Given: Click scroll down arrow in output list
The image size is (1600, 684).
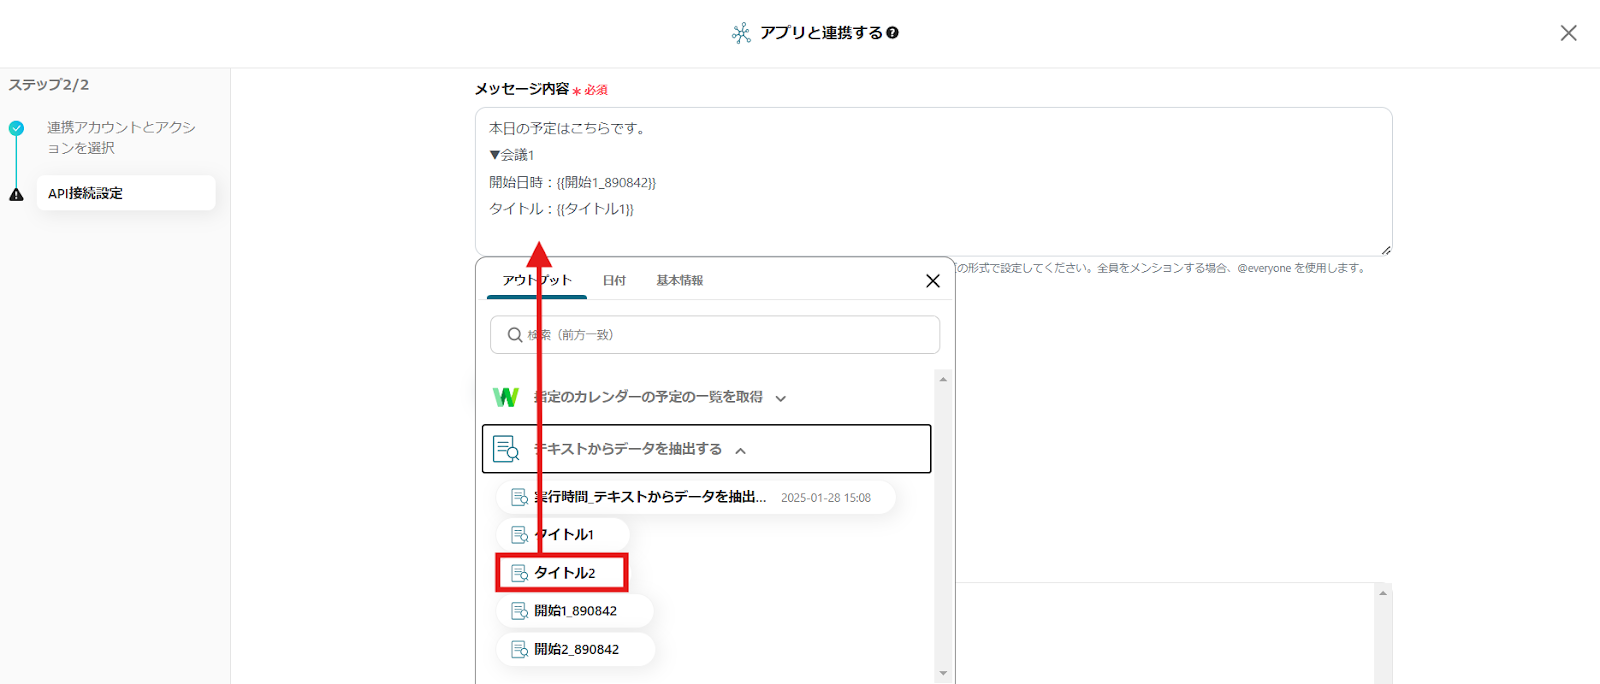Looking at the screenshot, I should [943, 673].
